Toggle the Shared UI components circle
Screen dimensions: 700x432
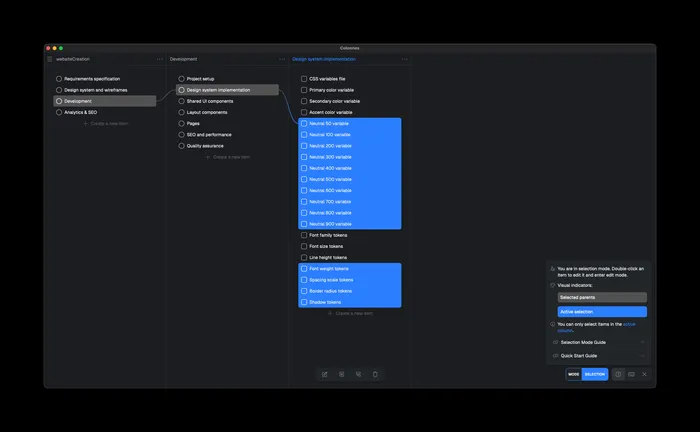click(x=182, y=101)
